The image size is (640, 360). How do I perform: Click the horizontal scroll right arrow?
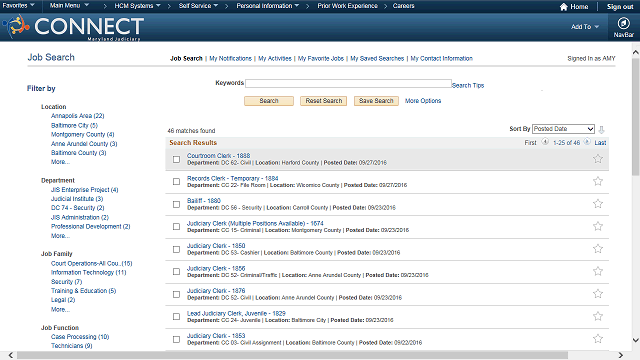pos(620,355)
